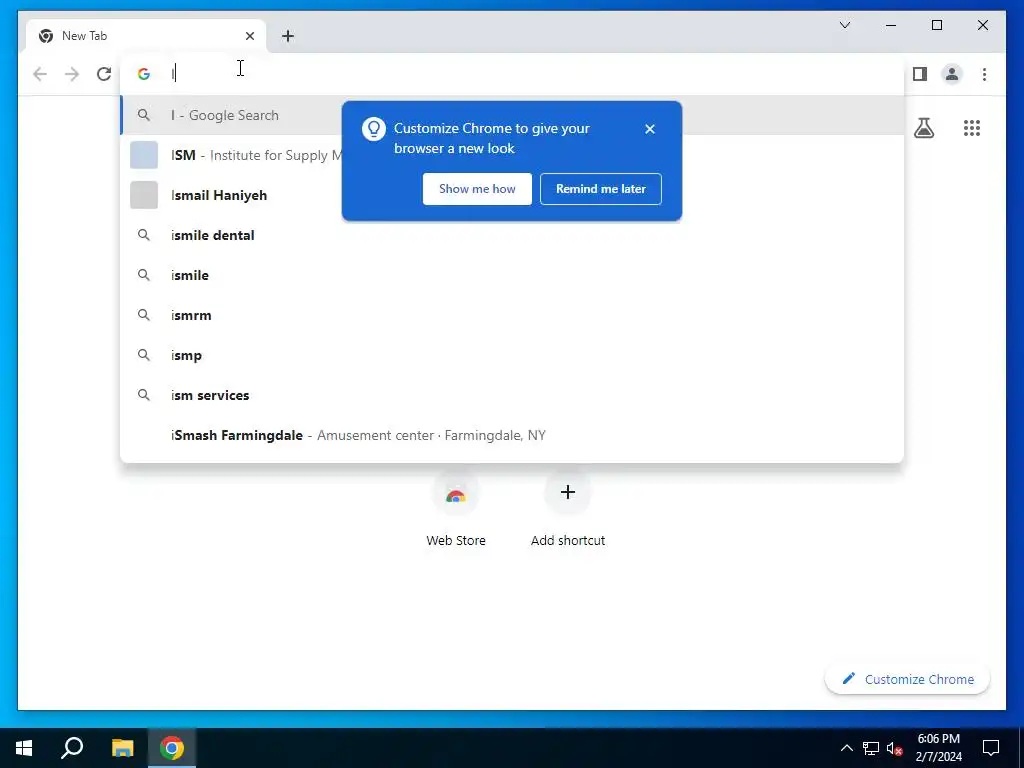
Task: Open the Search Labs flask icon
Action: click(x=923, y=128)
